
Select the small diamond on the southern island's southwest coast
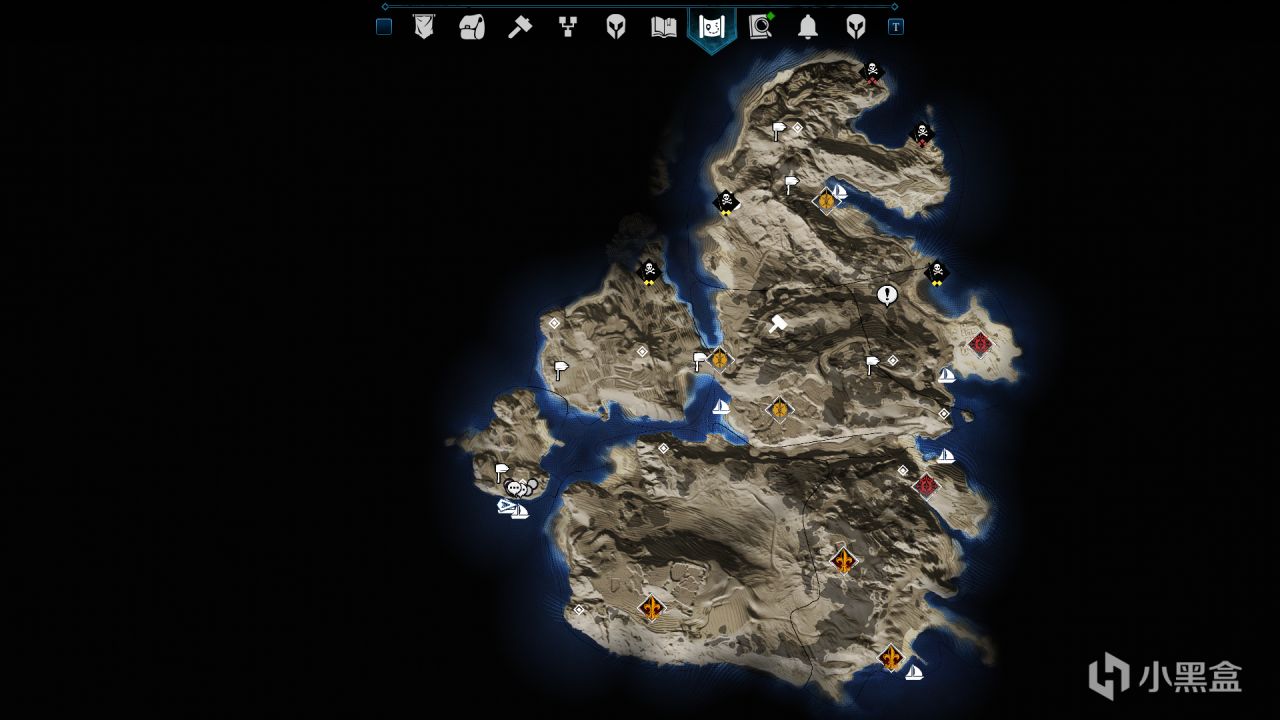[x=578, y=610]
